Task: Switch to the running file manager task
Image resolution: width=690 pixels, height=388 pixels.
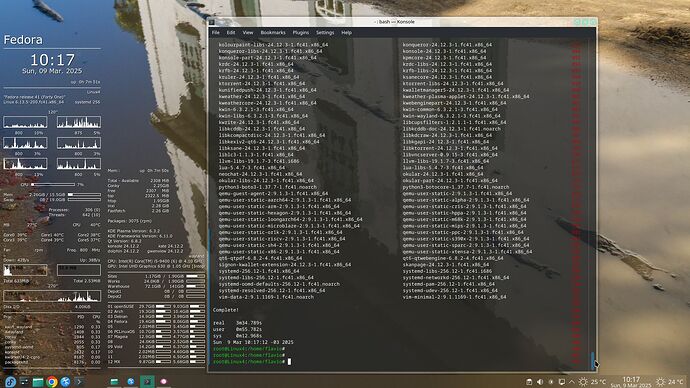Action: click(x=114, y=382)
